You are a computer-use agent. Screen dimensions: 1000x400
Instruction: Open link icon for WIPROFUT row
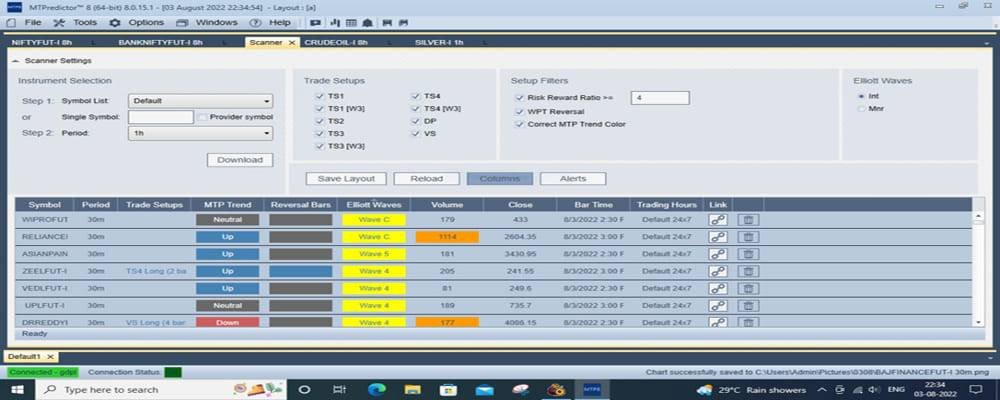coord(719,219)
